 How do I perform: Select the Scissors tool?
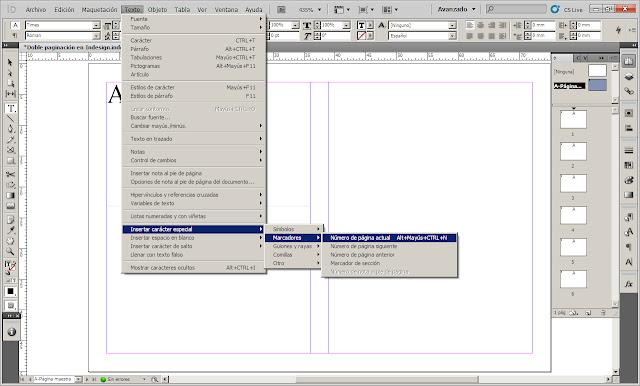[11, 175]
